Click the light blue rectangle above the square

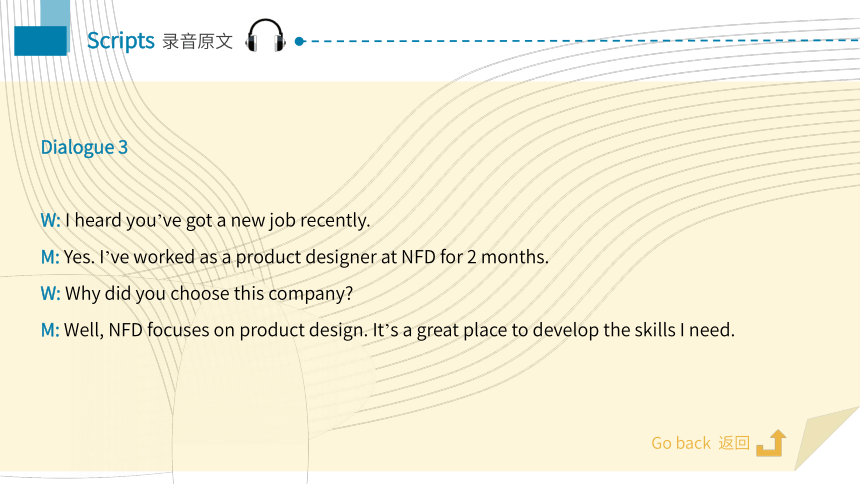[55, 13]
